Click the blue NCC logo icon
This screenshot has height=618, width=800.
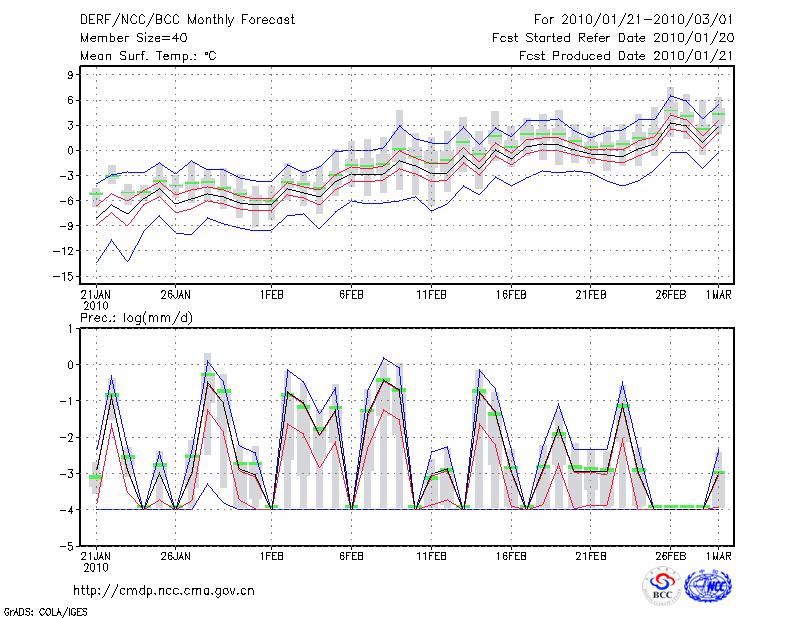tap(708, 586)
